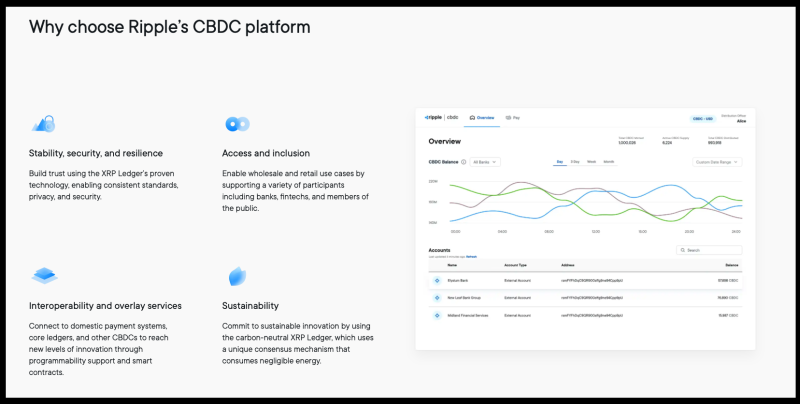Select the Week chart range tab

(591, 162)
